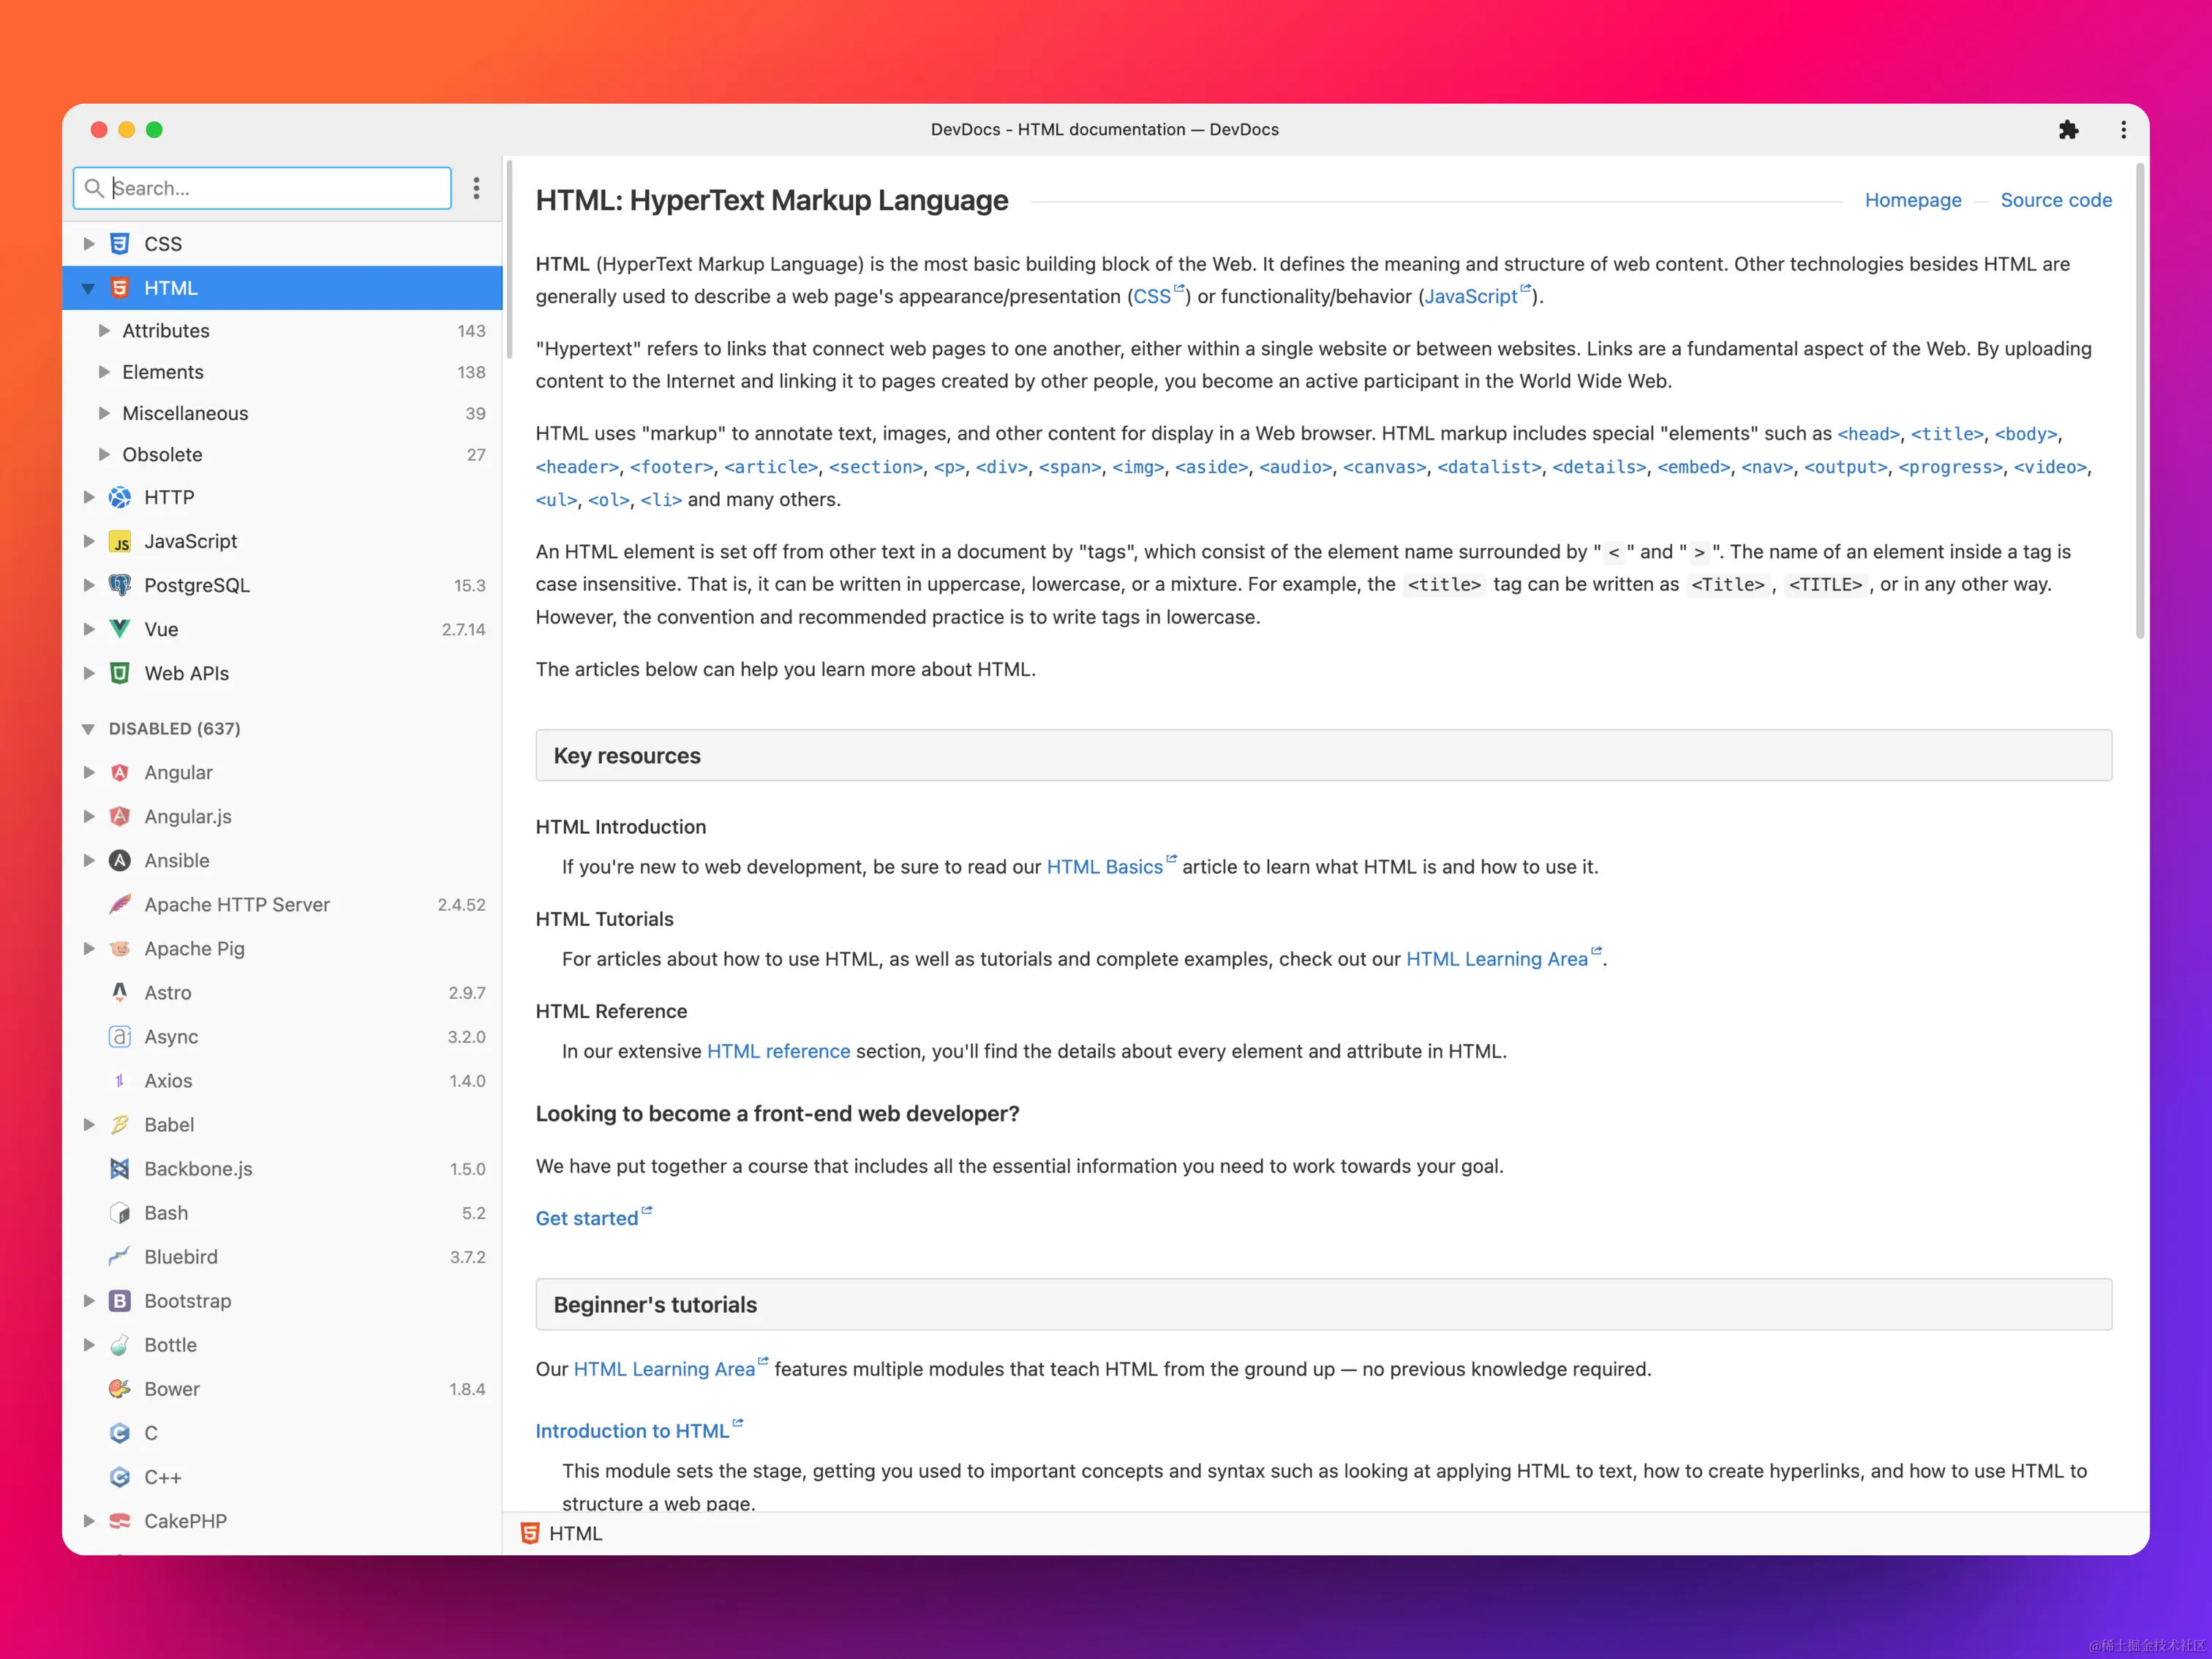Image resolution: width=2212 pixels, height=1659 pixels.
Task: Select the PostgreSQL elephant icon
Action: 120,585
